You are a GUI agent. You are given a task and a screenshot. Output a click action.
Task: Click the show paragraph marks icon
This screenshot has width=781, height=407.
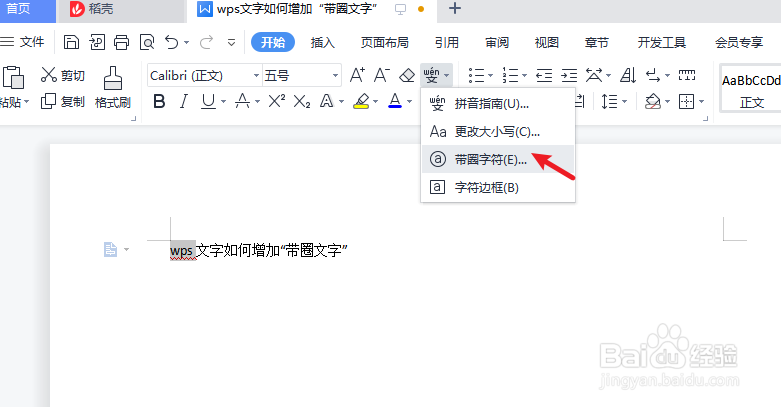653,76
